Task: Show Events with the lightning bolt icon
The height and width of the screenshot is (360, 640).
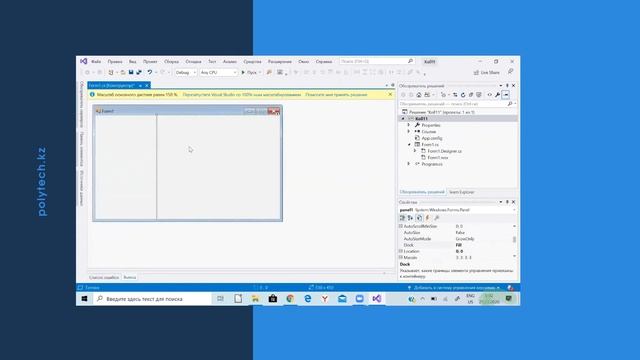Action: [427, 218]
